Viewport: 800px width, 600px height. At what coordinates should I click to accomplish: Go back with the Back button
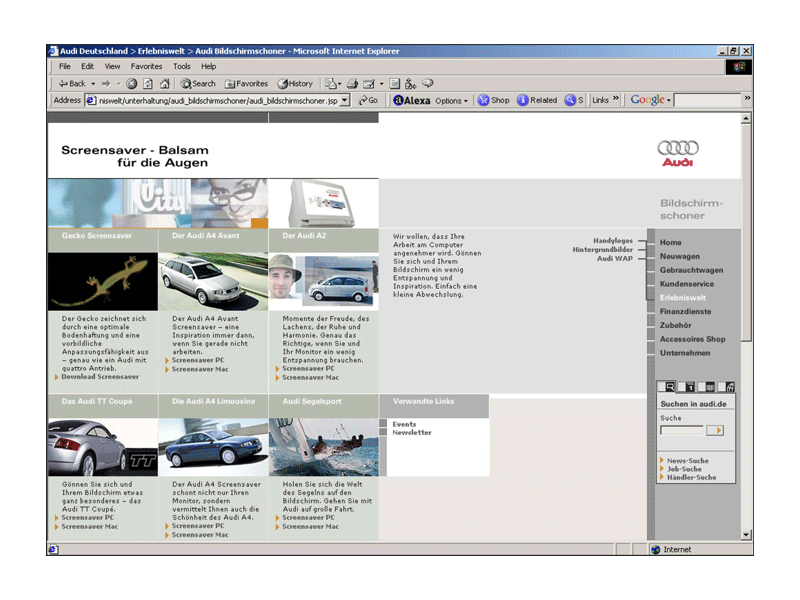72,84
